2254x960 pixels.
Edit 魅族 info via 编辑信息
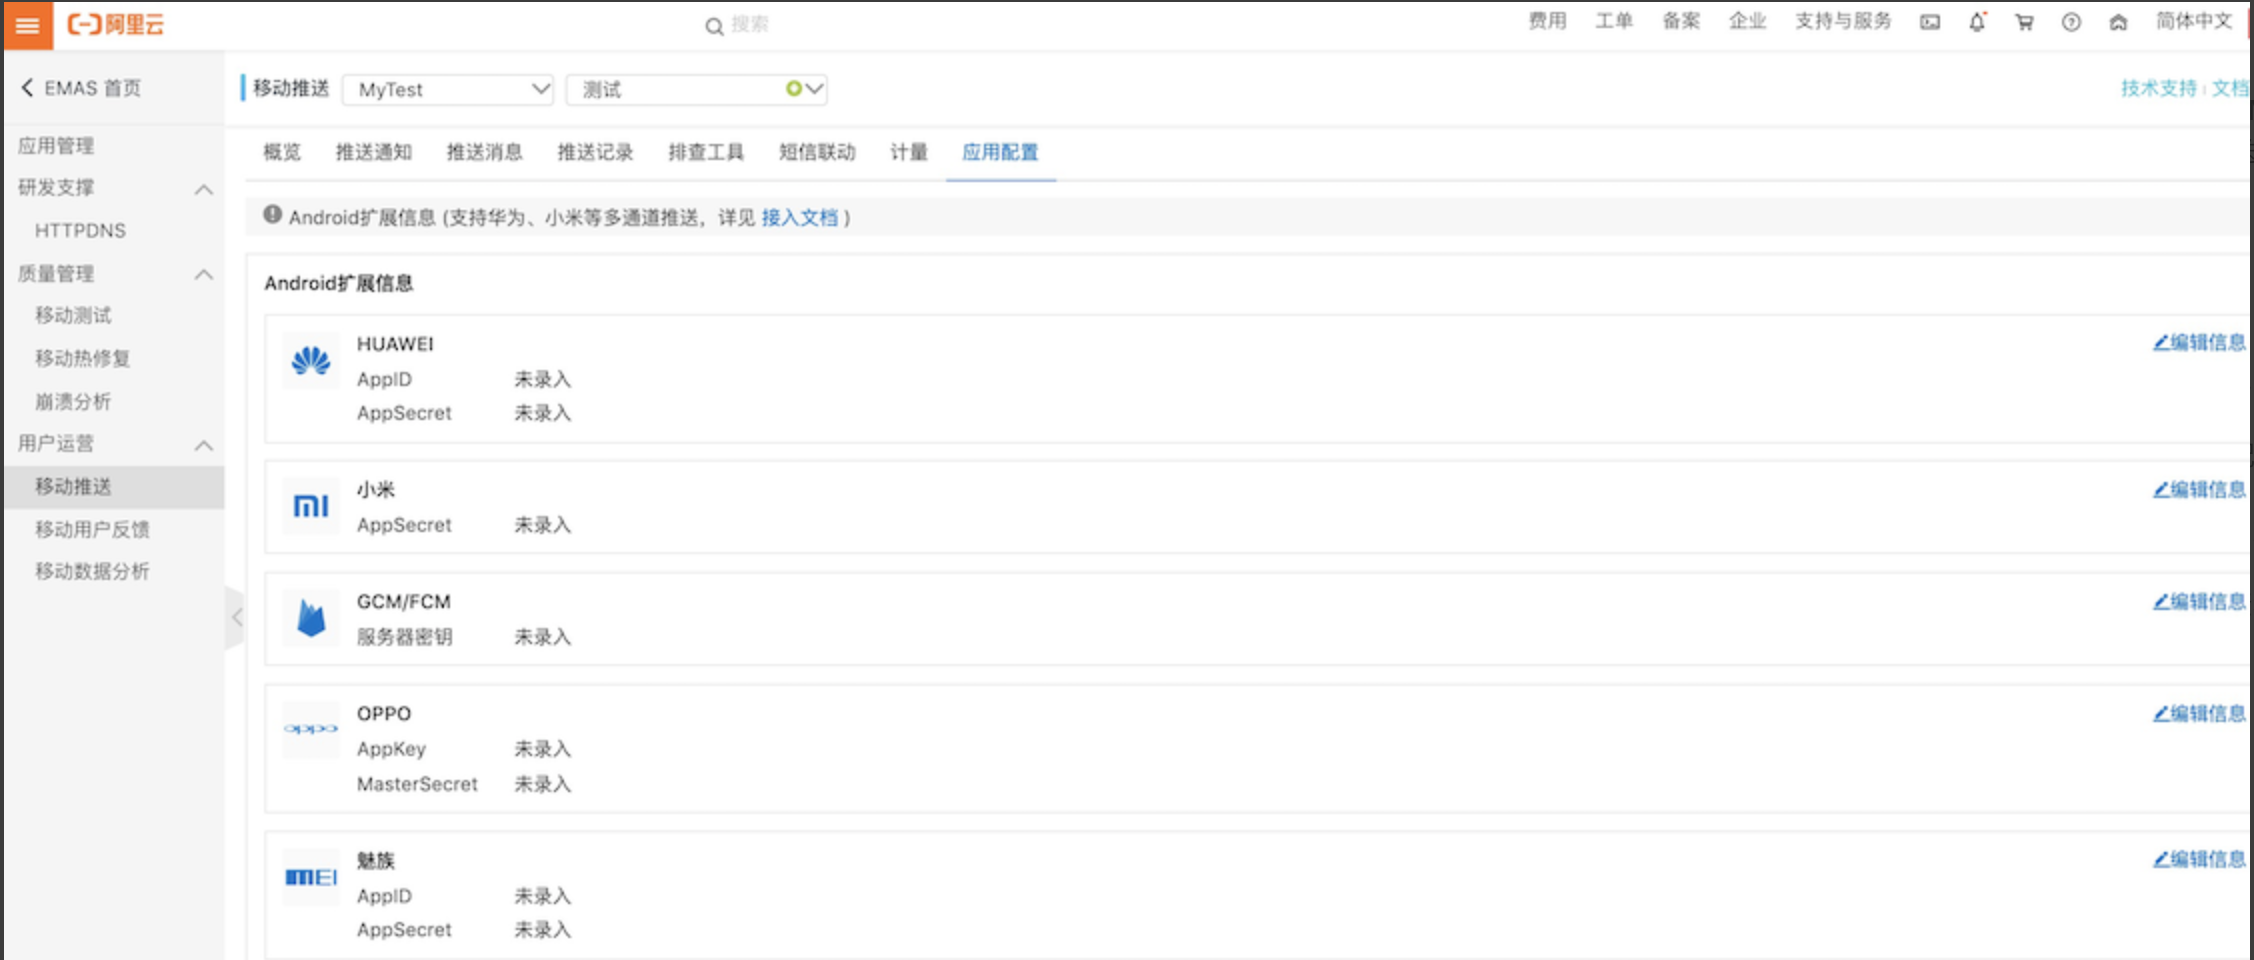tap(2200, 859)
